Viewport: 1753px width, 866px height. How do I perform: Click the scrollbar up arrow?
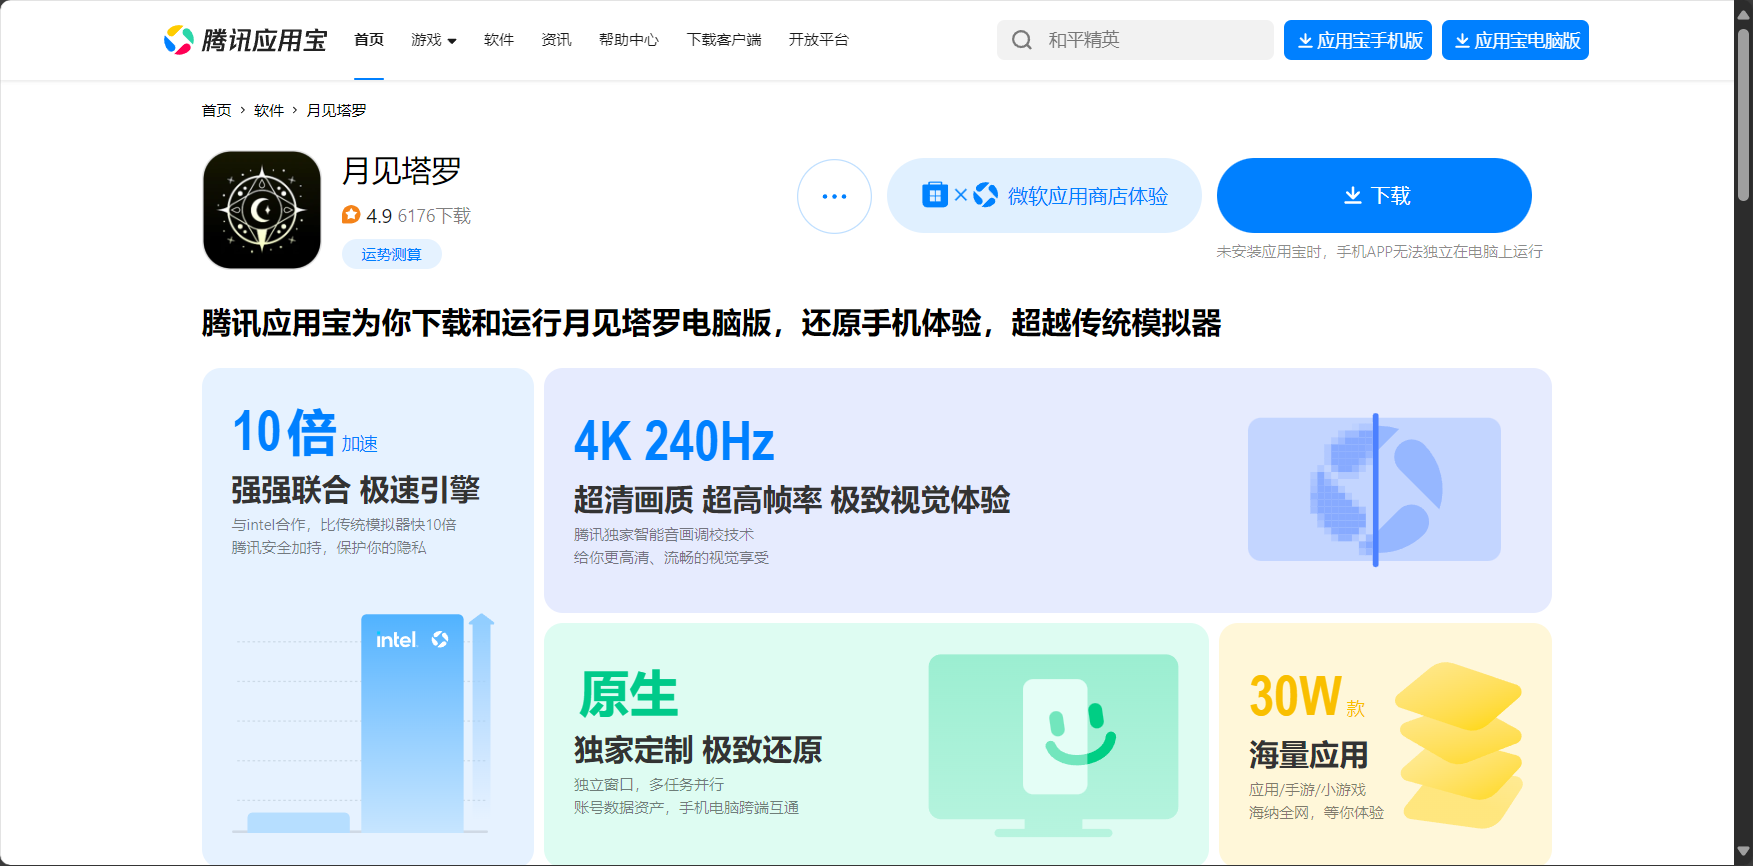click(1744, 16)
